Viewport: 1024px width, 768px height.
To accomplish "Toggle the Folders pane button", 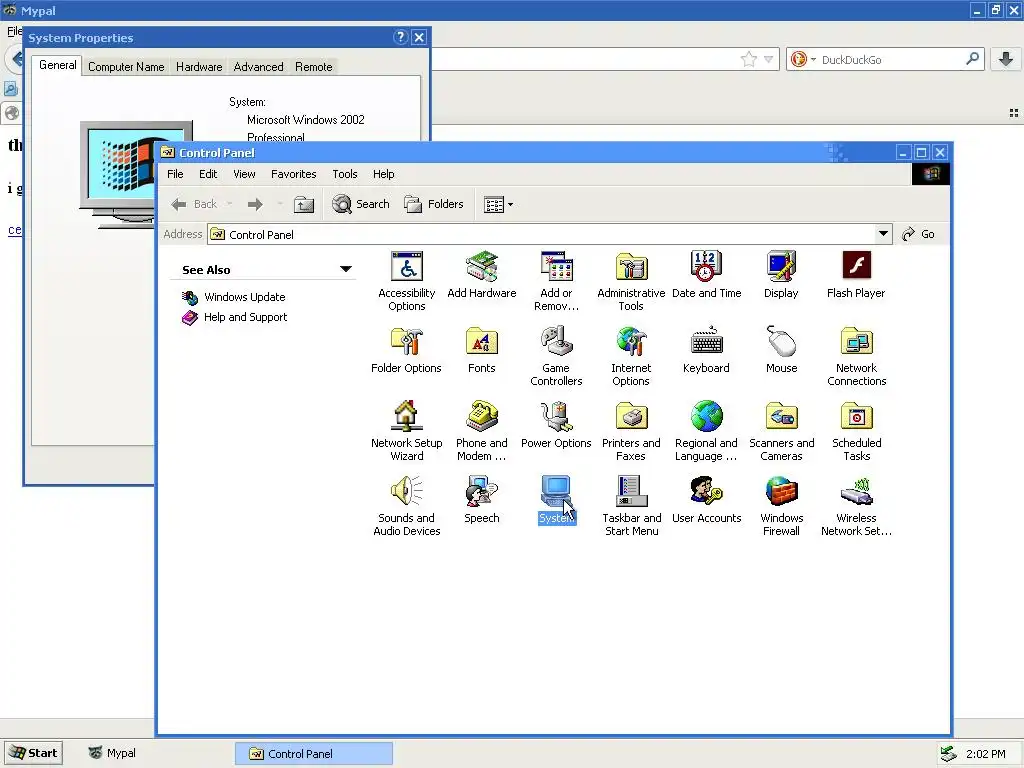I will coord(434,204).
